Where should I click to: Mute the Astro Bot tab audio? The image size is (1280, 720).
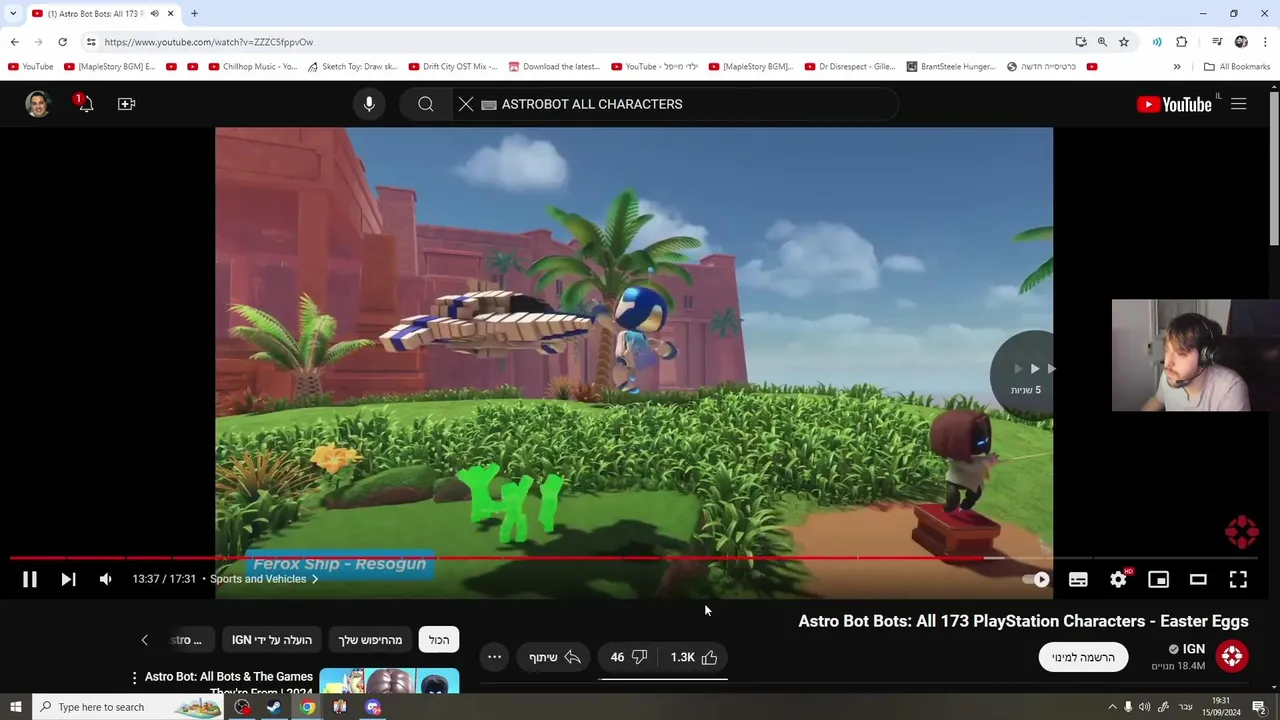click(x=154, y=14)
